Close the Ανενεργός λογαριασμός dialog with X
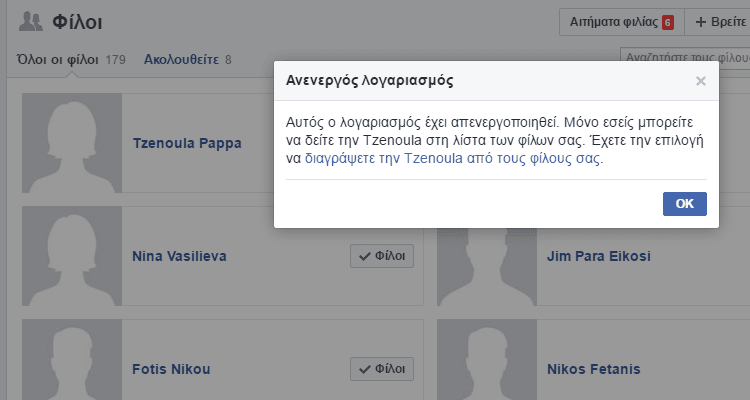Screen dimensions: 750x400 [701, 81]
